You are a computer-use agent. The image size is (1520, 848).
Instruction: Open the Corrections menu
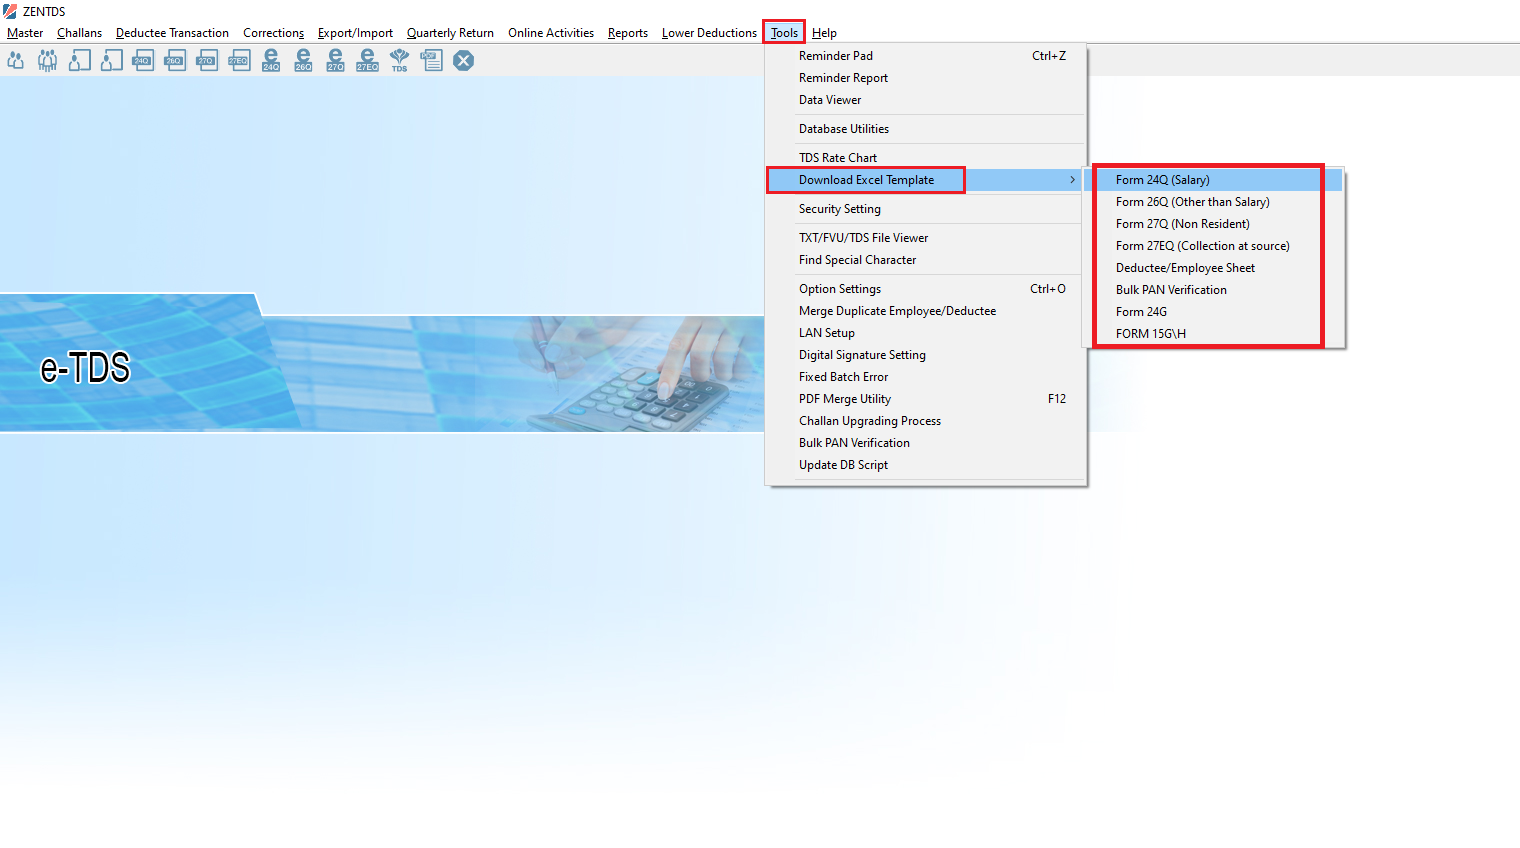(273, 33)
